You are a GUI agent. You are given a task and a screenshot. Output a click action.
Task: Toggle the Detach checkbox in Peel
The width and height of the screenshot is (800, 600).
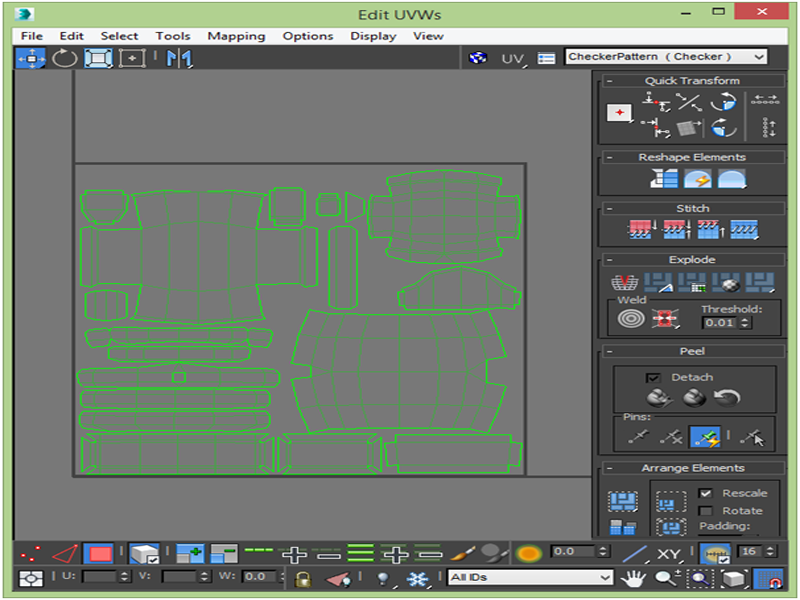[x=653, y=378]
